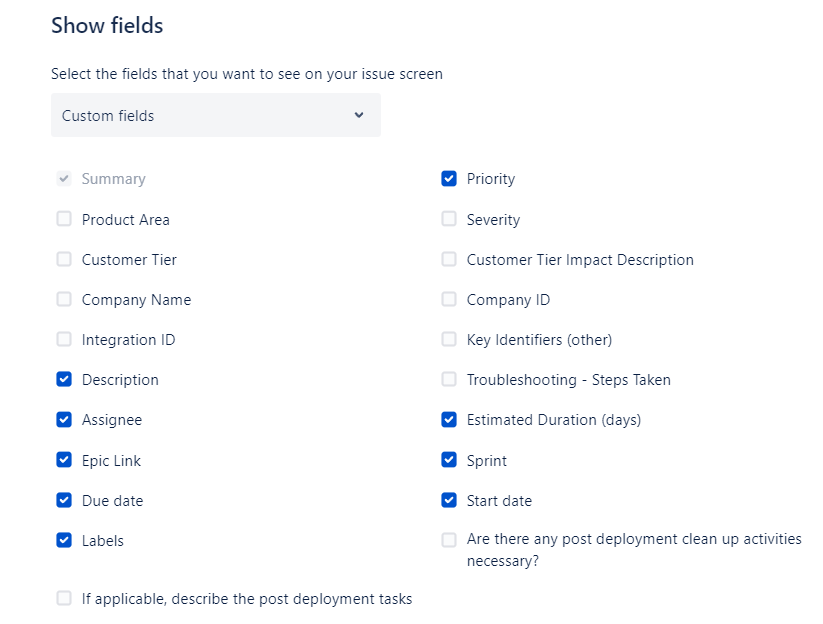
Task: Enable the post deployment tasks description field
Action: [x=64, y=598]
